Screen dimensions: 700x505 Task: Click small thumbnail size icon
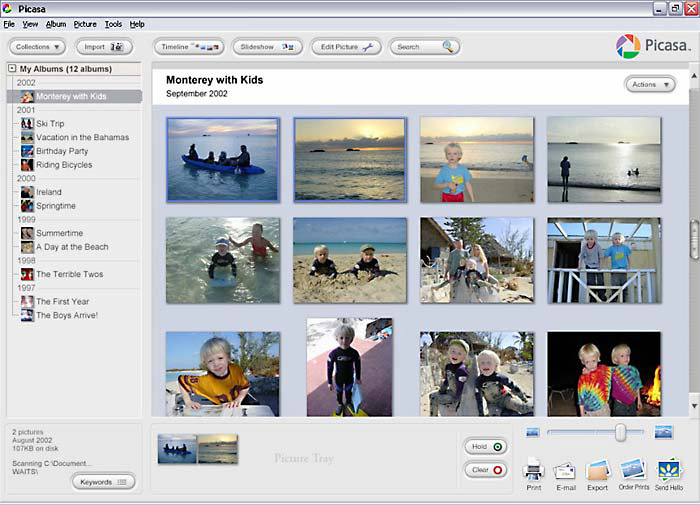[x=532, y=432]
